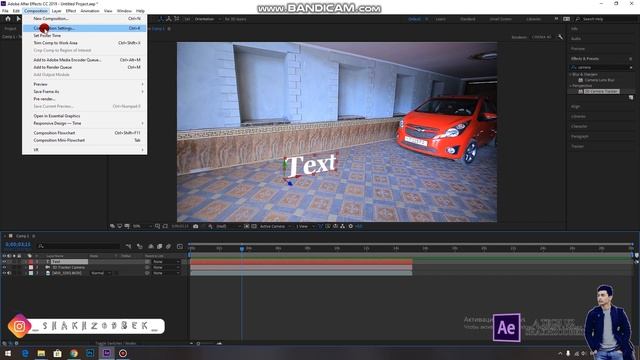The width and height of the screenshot is (640, 360).
Task: Open the viewer magnification dropdown
Action: (142, 226)
